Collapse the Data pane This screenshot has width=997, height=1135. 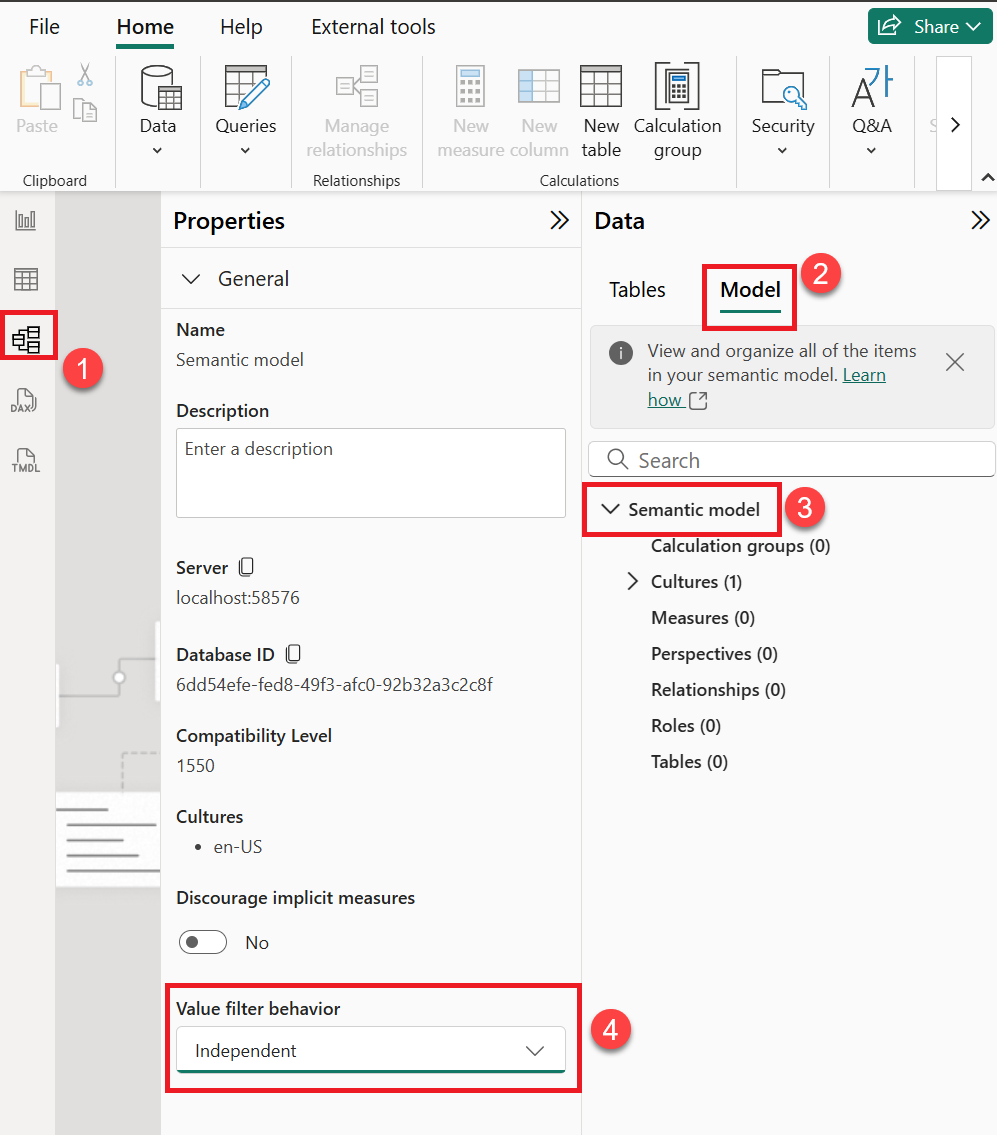(980, 220)
